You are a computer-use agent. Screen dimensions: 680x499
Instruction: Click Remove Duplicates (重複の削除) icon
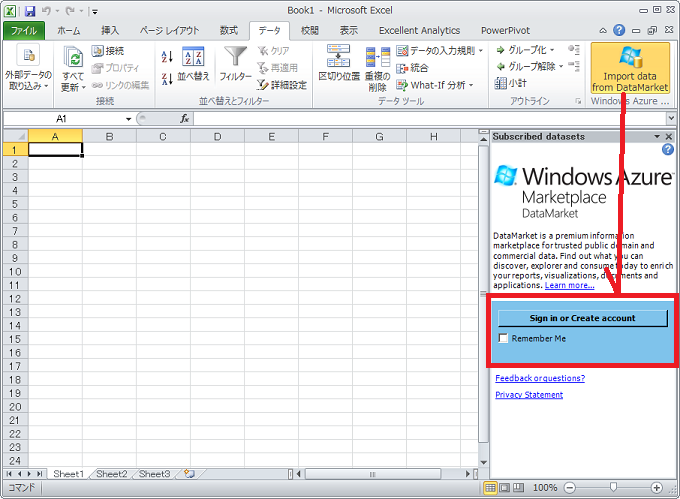(378, 59)
